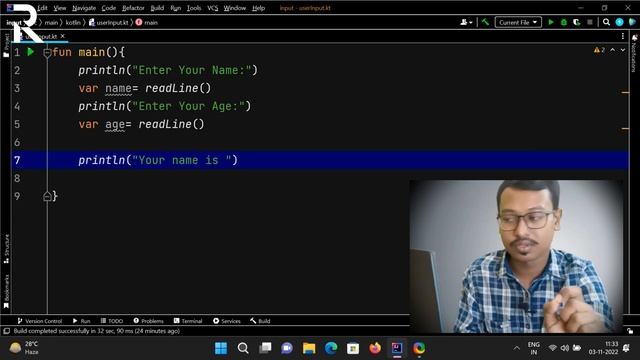Open File Explorer from taskbar
Viewport: 640px width, 360px height.
309,348
